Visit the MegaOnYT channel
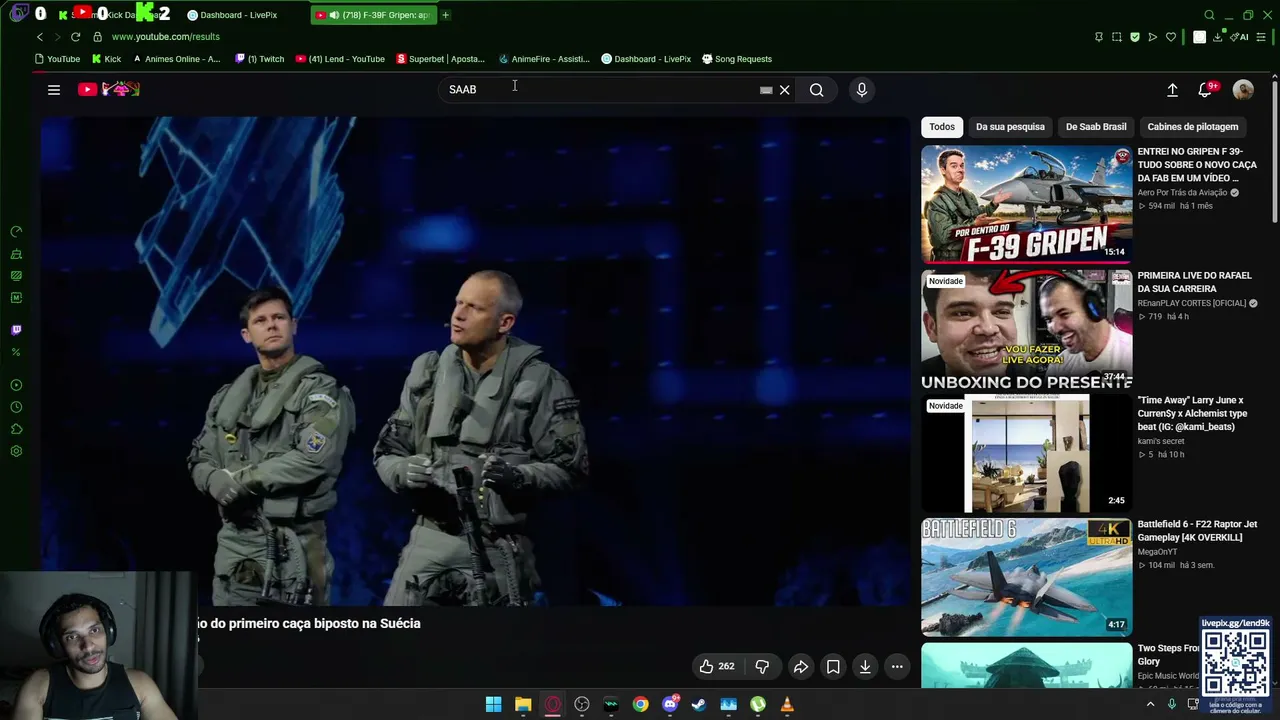Viewport: 1280px width, 720px height. [1157, 552]
